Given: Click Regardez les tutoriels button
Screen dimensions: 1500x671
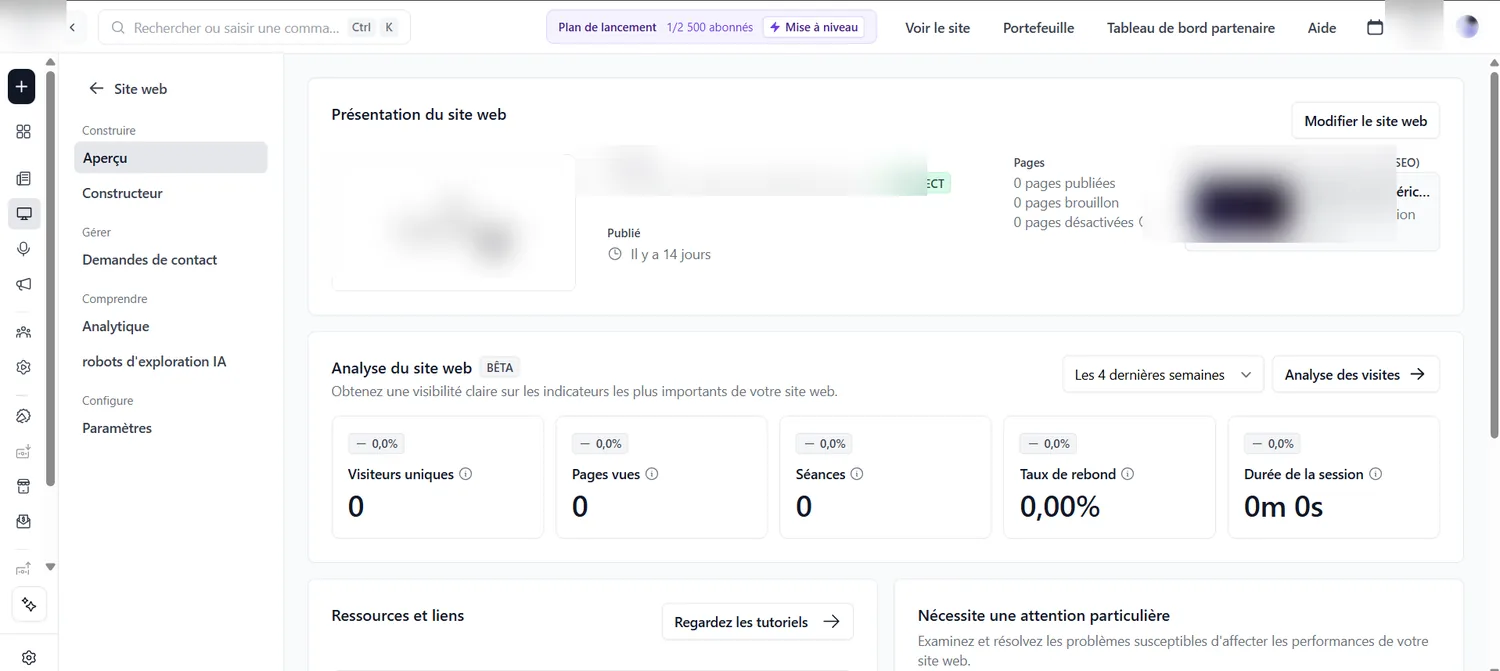Looking at the screenshot, I should click(757, 622).
